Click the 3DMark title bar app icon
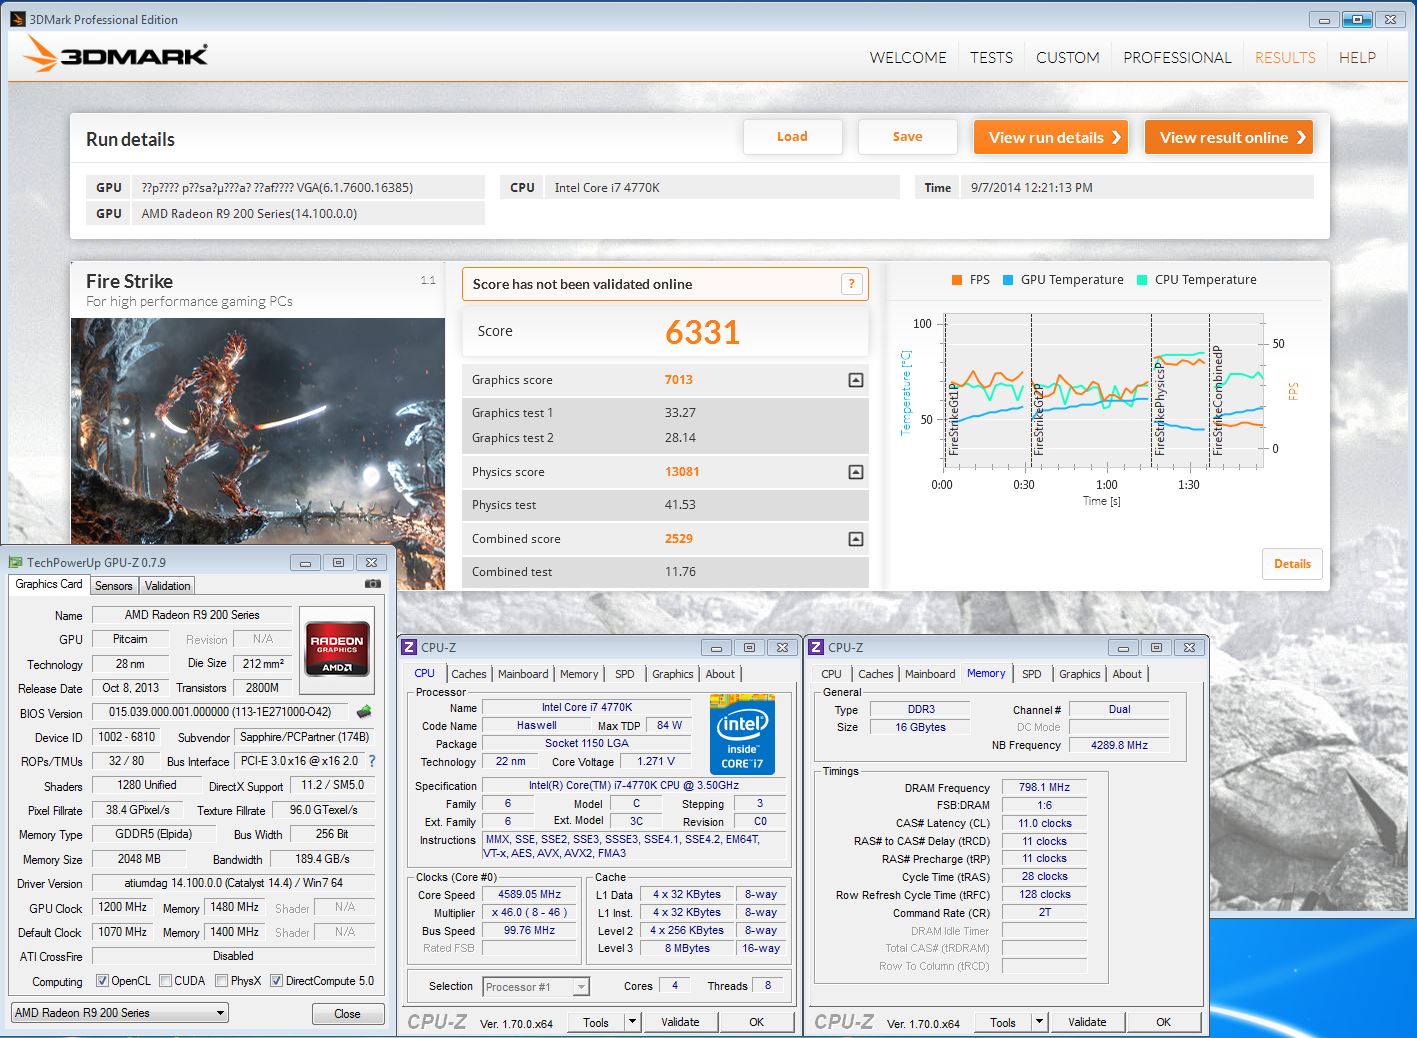 (x=17, y=19)
